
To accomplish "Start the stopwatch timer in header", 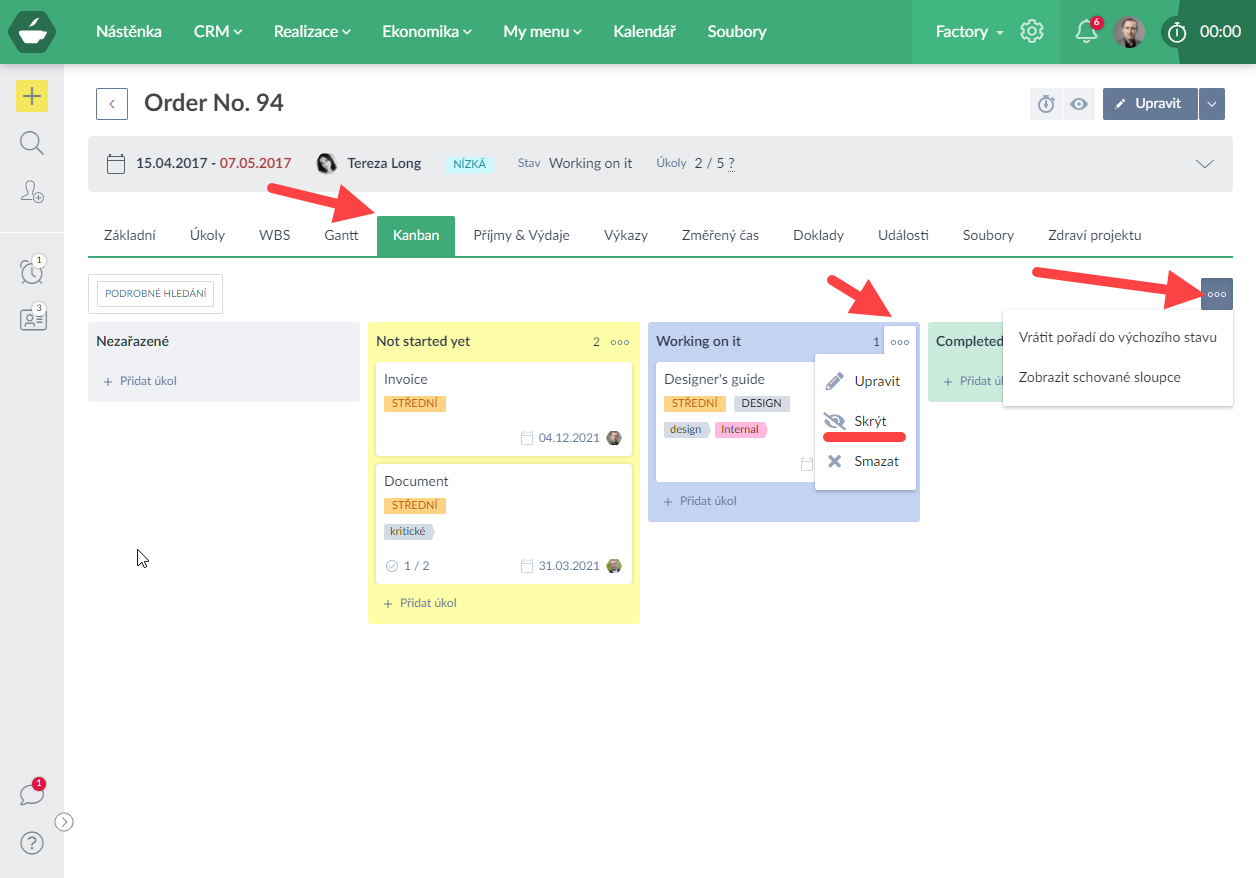I will pos(1177,32).
